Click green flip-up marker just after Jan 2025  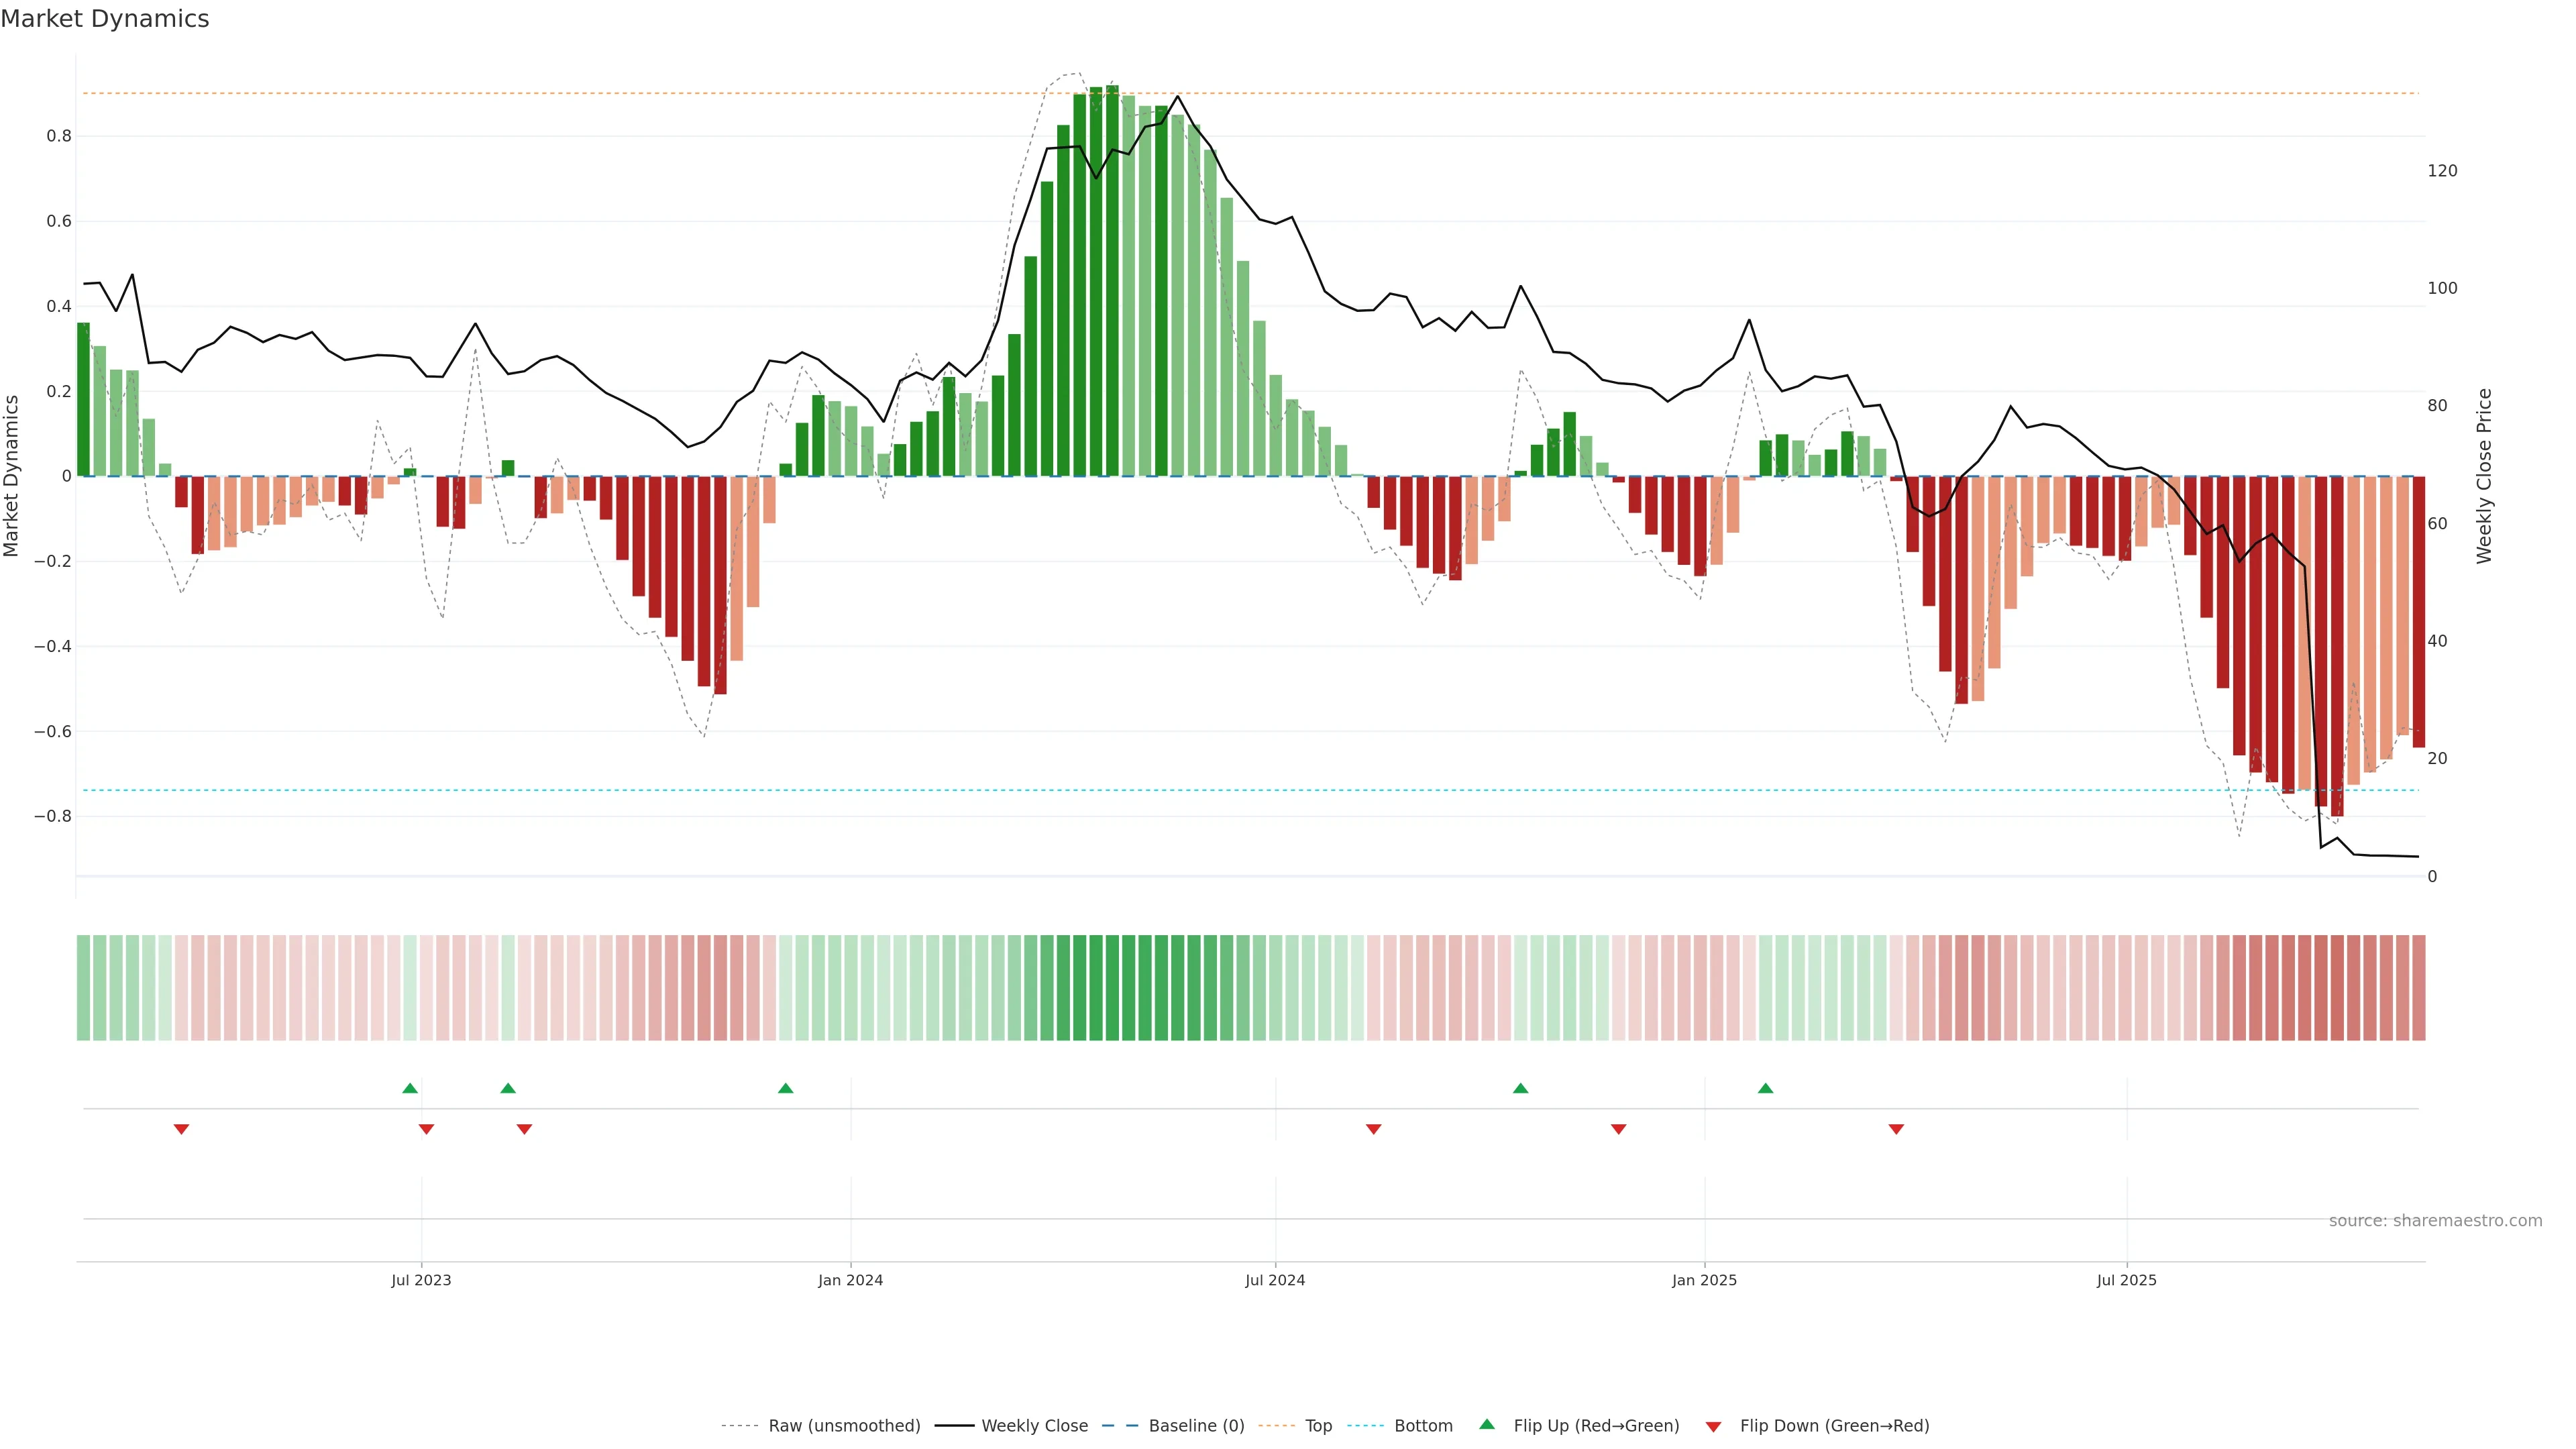(1765, 1088)
